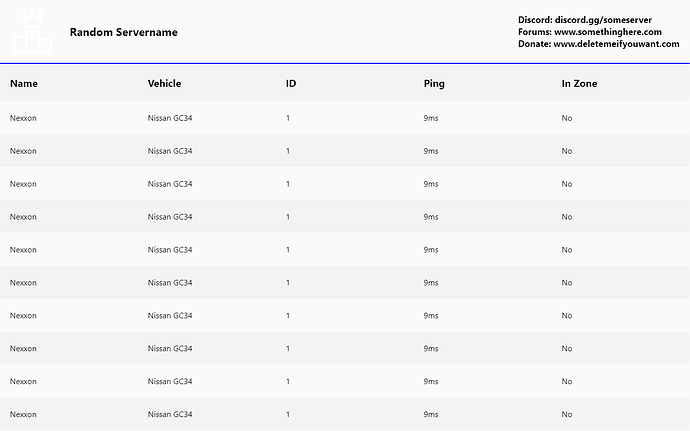Open the Forums link www.somethinghere.com
Screen dimensions: 690x431
[x=608, y=32]
